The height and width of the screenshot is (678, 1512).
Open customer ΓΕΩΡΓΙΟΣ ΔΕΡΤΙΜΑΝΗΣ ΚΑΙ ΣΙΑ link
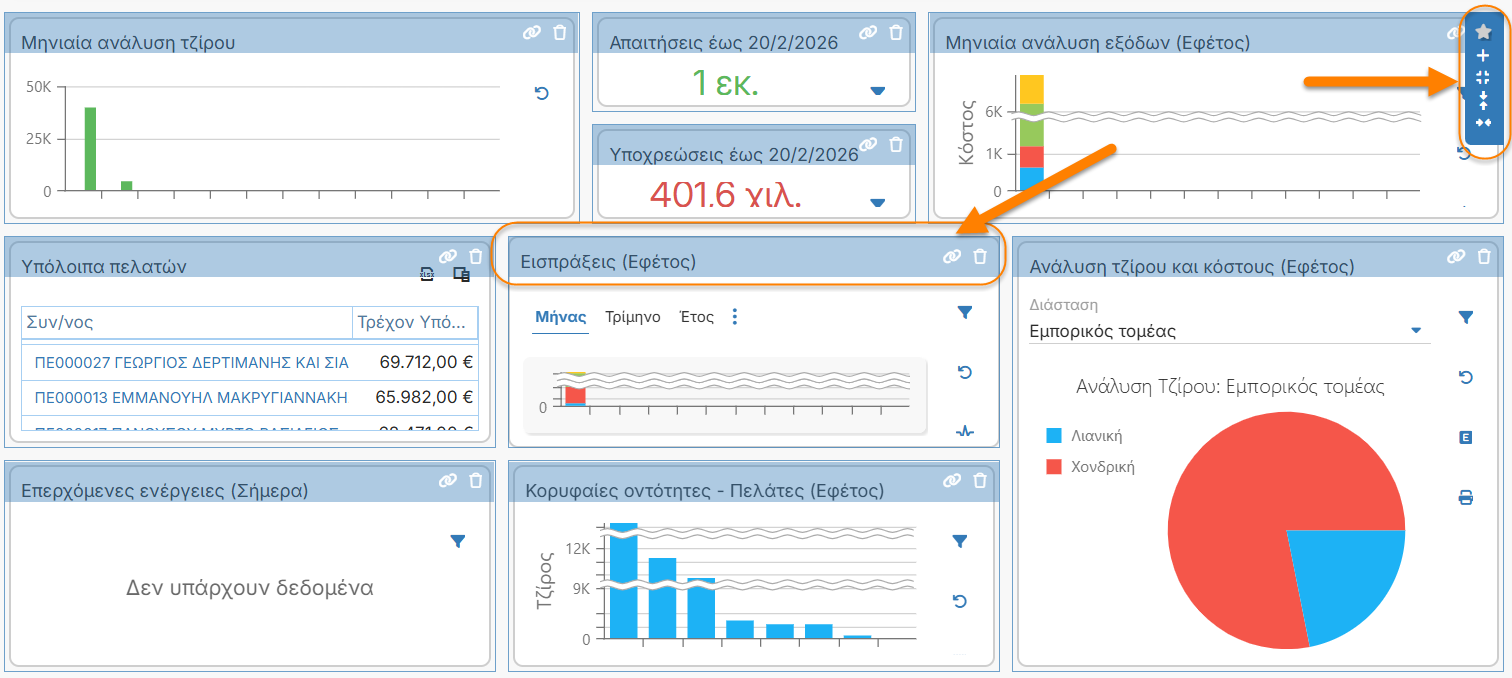[x=191, y=362]
